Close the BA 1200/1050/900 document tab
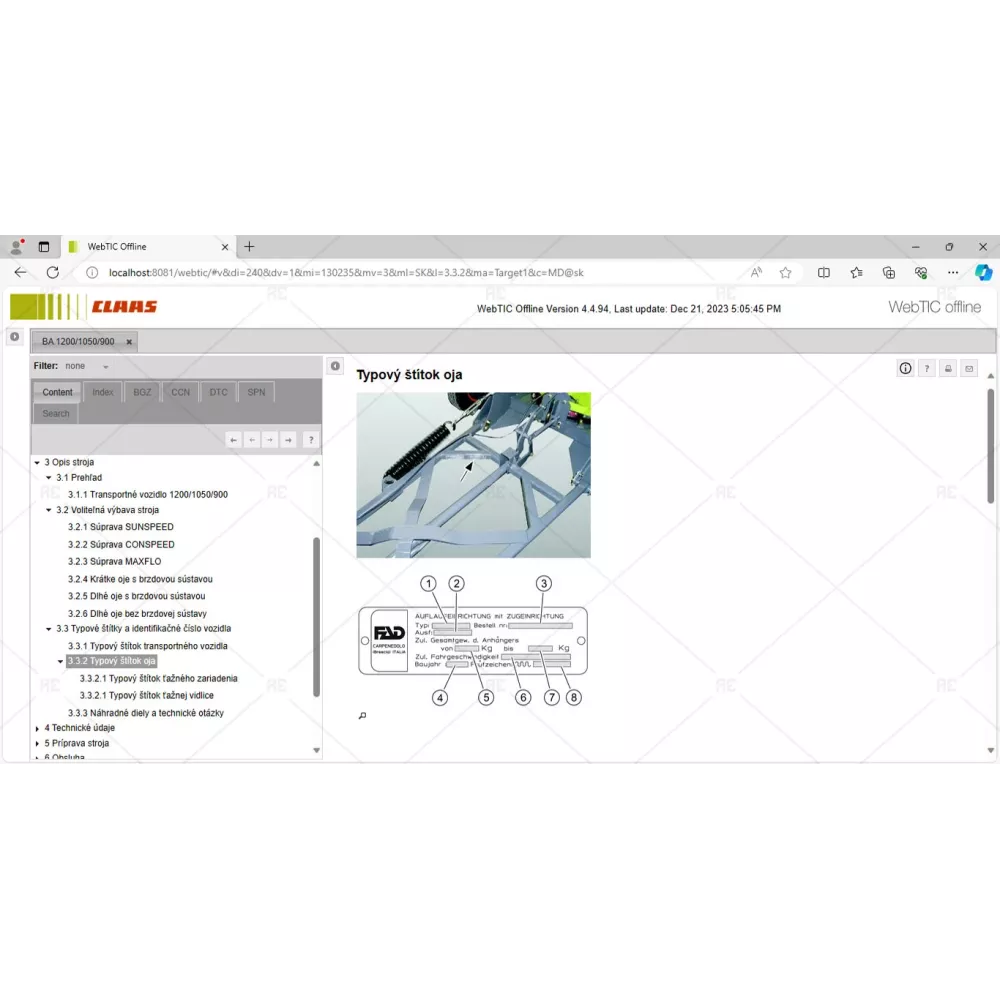Viewport: 1000px width, 1000px height. point(129,342)
